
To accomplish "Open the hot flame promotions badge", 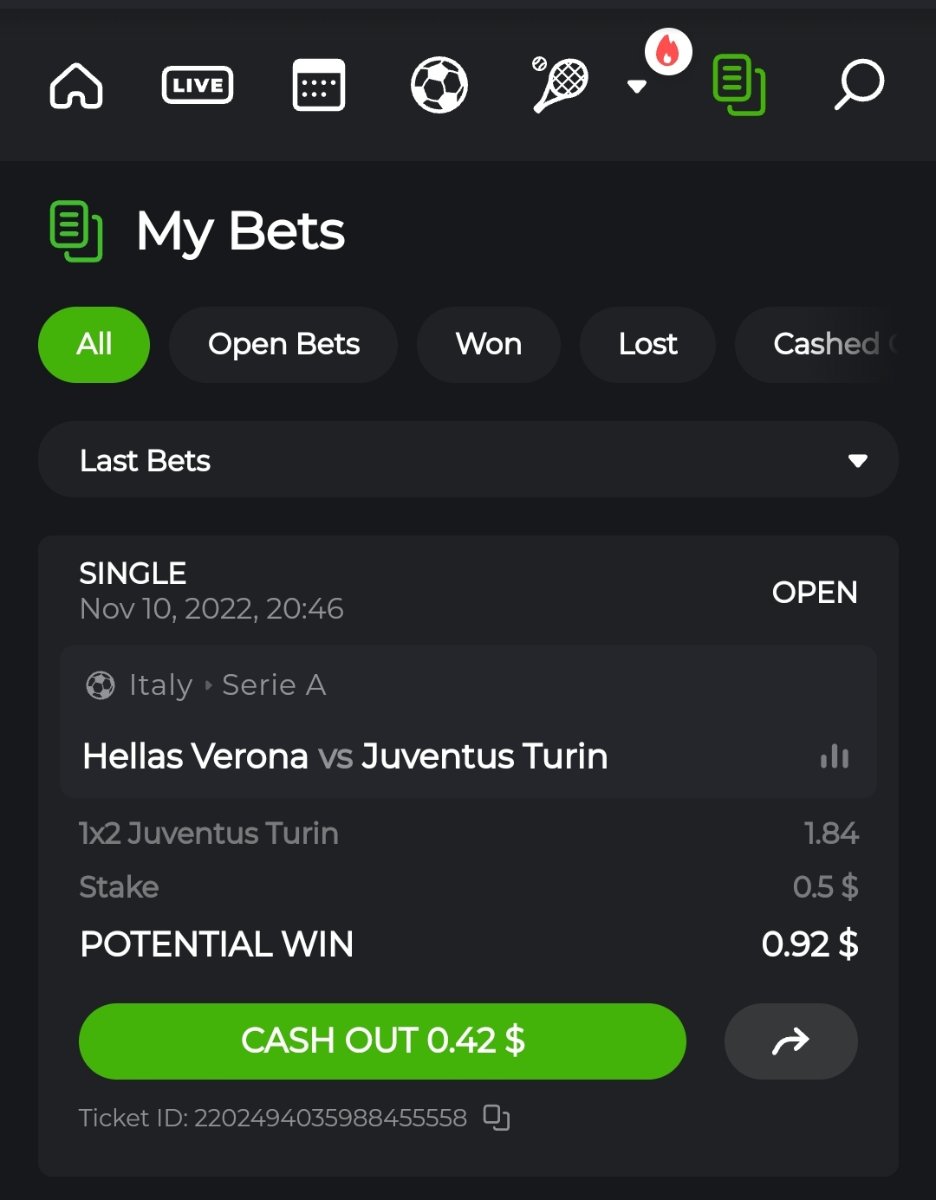I will 668,51.
